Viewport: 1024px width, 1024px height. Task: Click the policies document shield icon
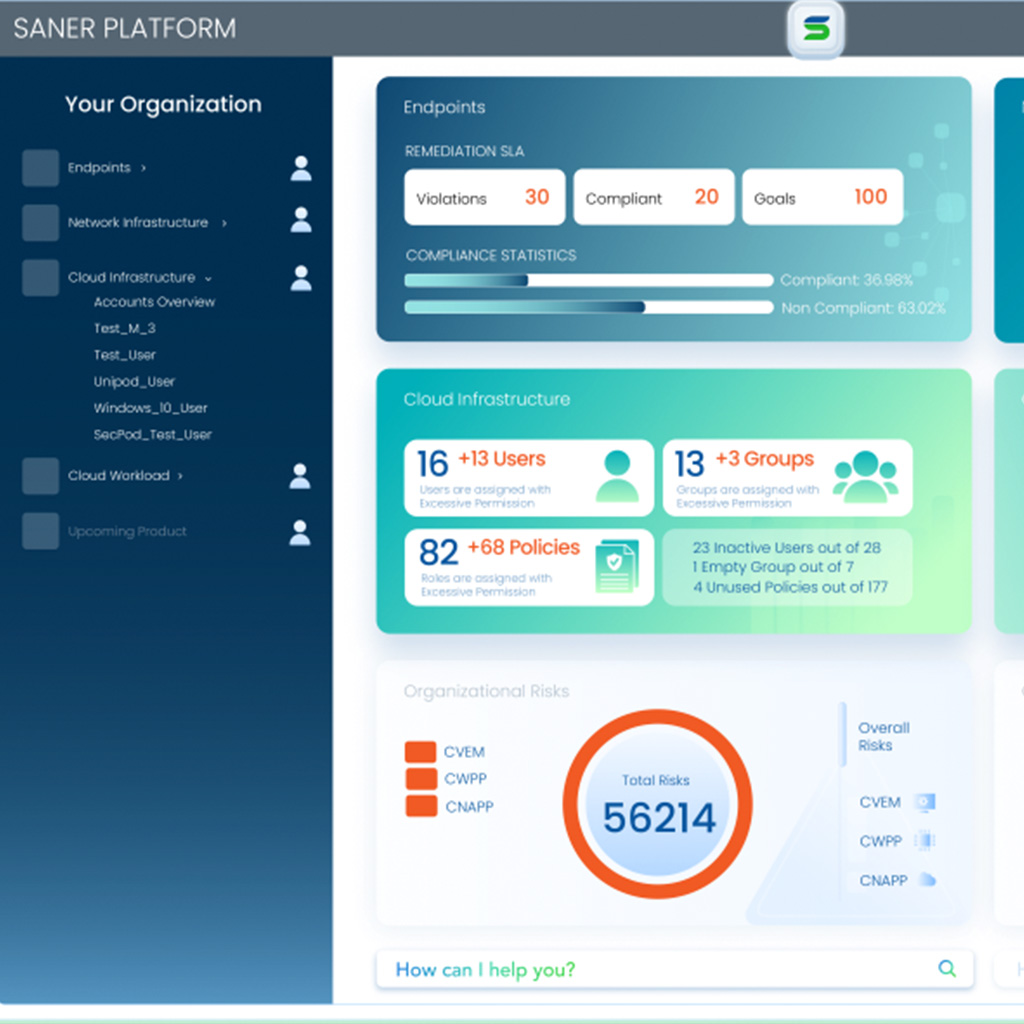pyautogui.click(x=616, y=567)
